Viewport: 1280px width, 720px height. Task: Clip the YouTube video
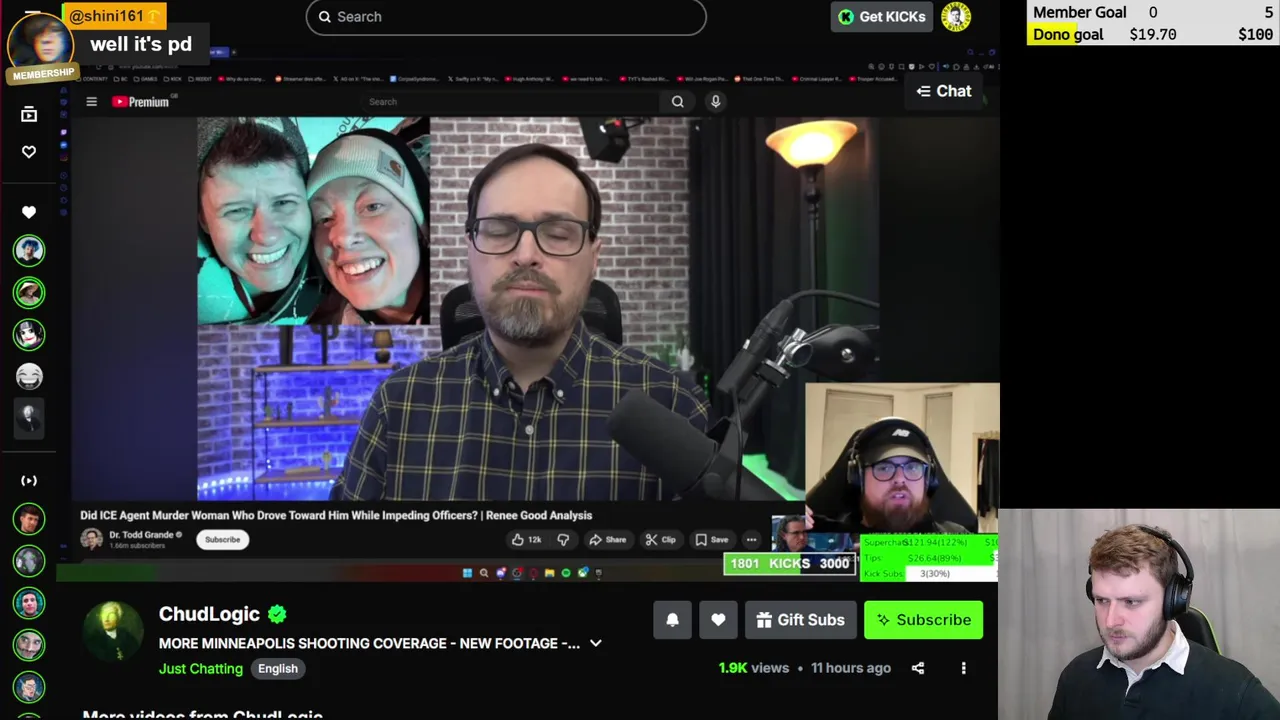[x=660, y=540]
